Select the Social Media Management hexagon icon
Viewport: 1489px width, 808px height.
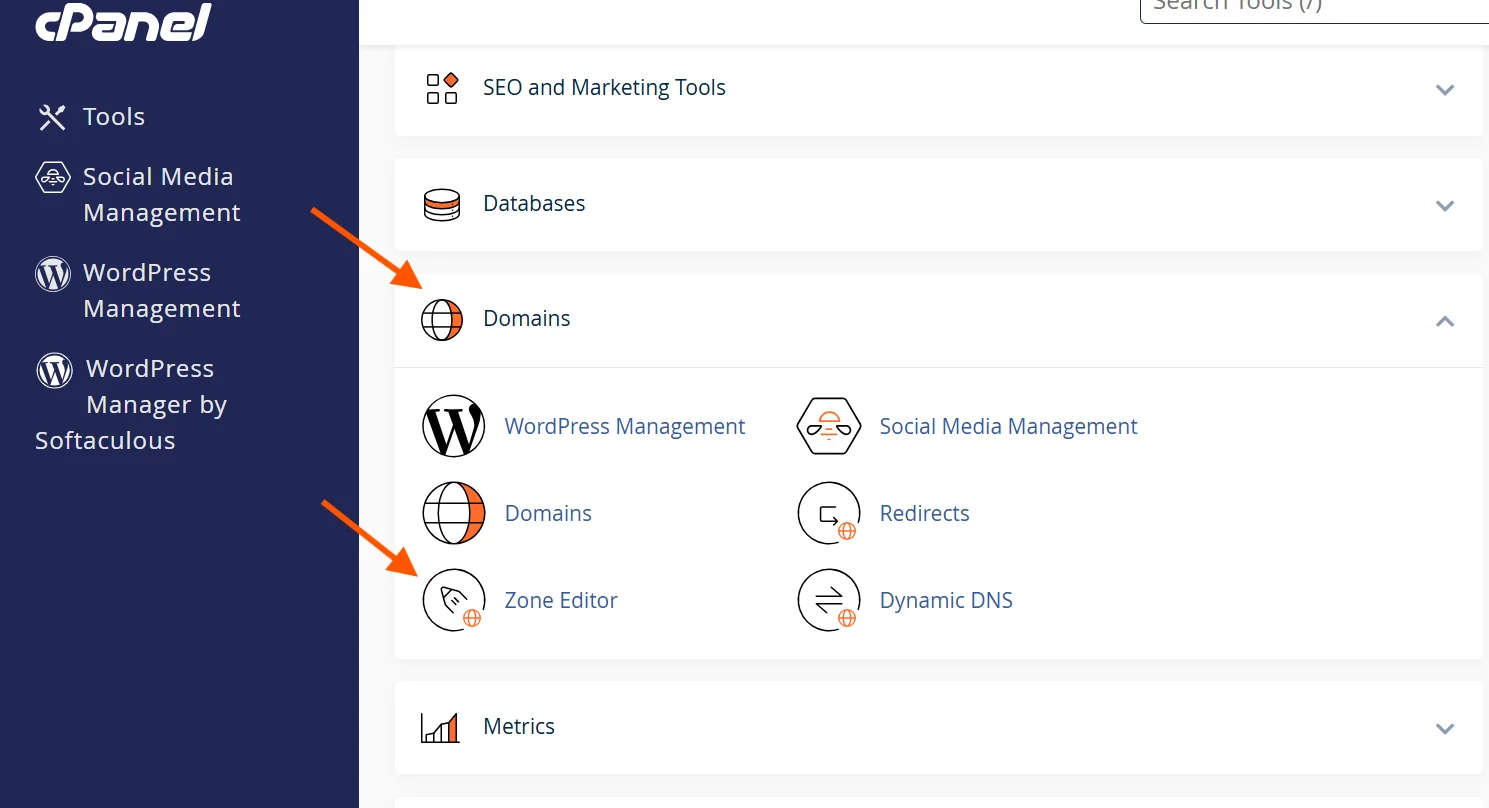[x=829, y=426]
